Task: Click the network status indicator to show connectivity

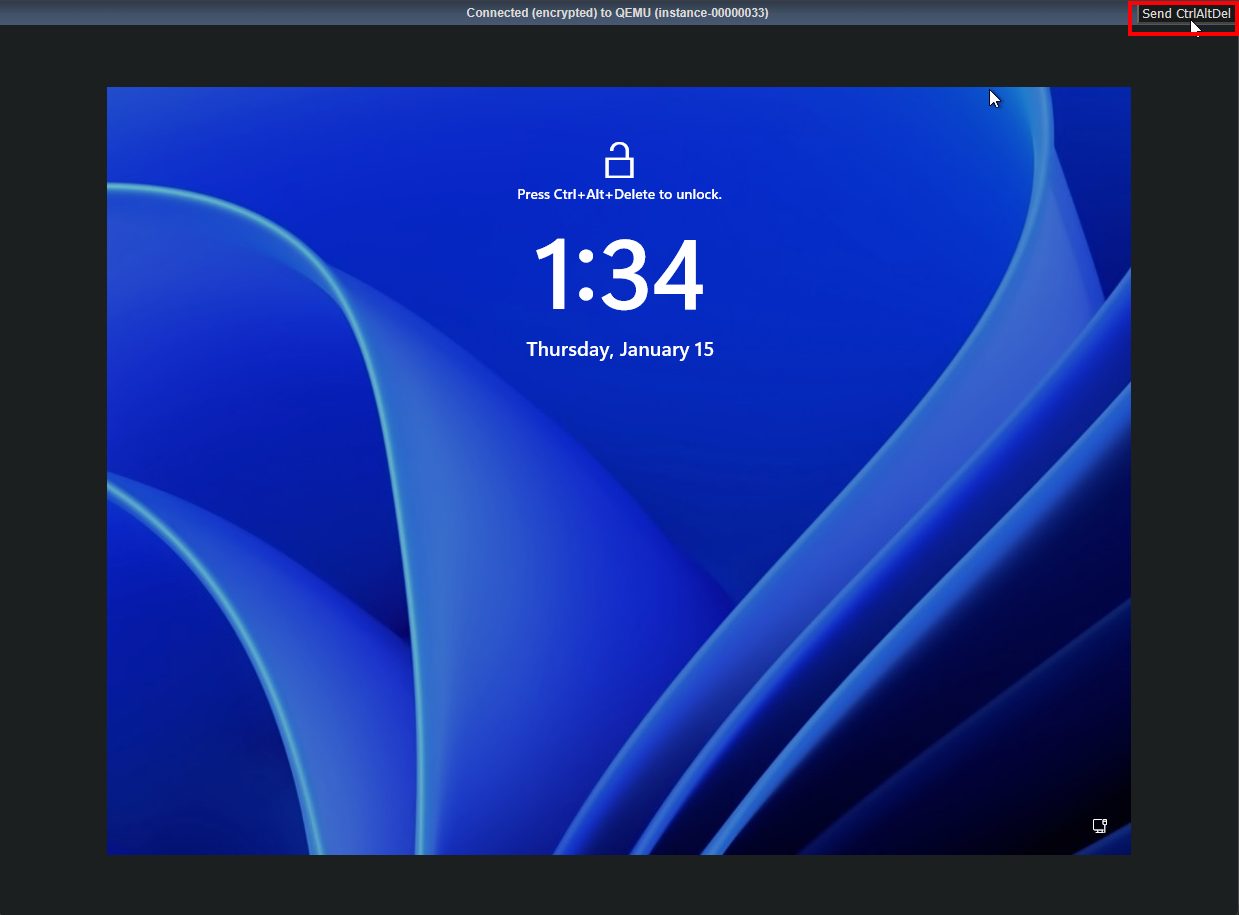Action: click(x=1099, y=825)
